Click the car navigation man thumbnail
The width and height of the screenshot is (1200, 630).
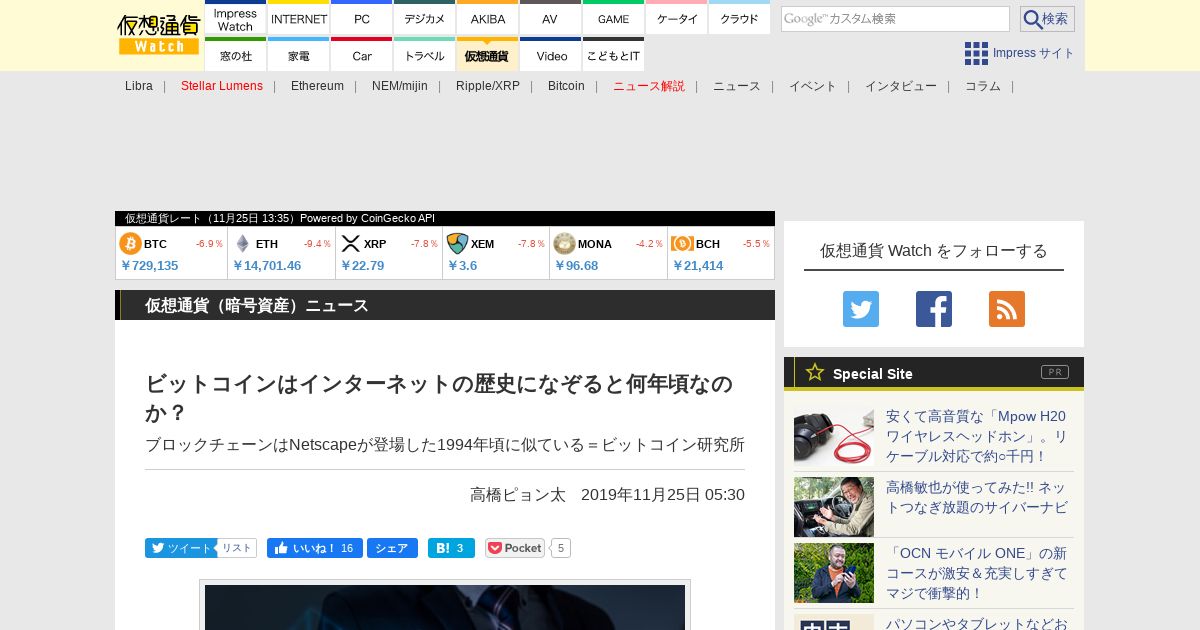(834, 507)
